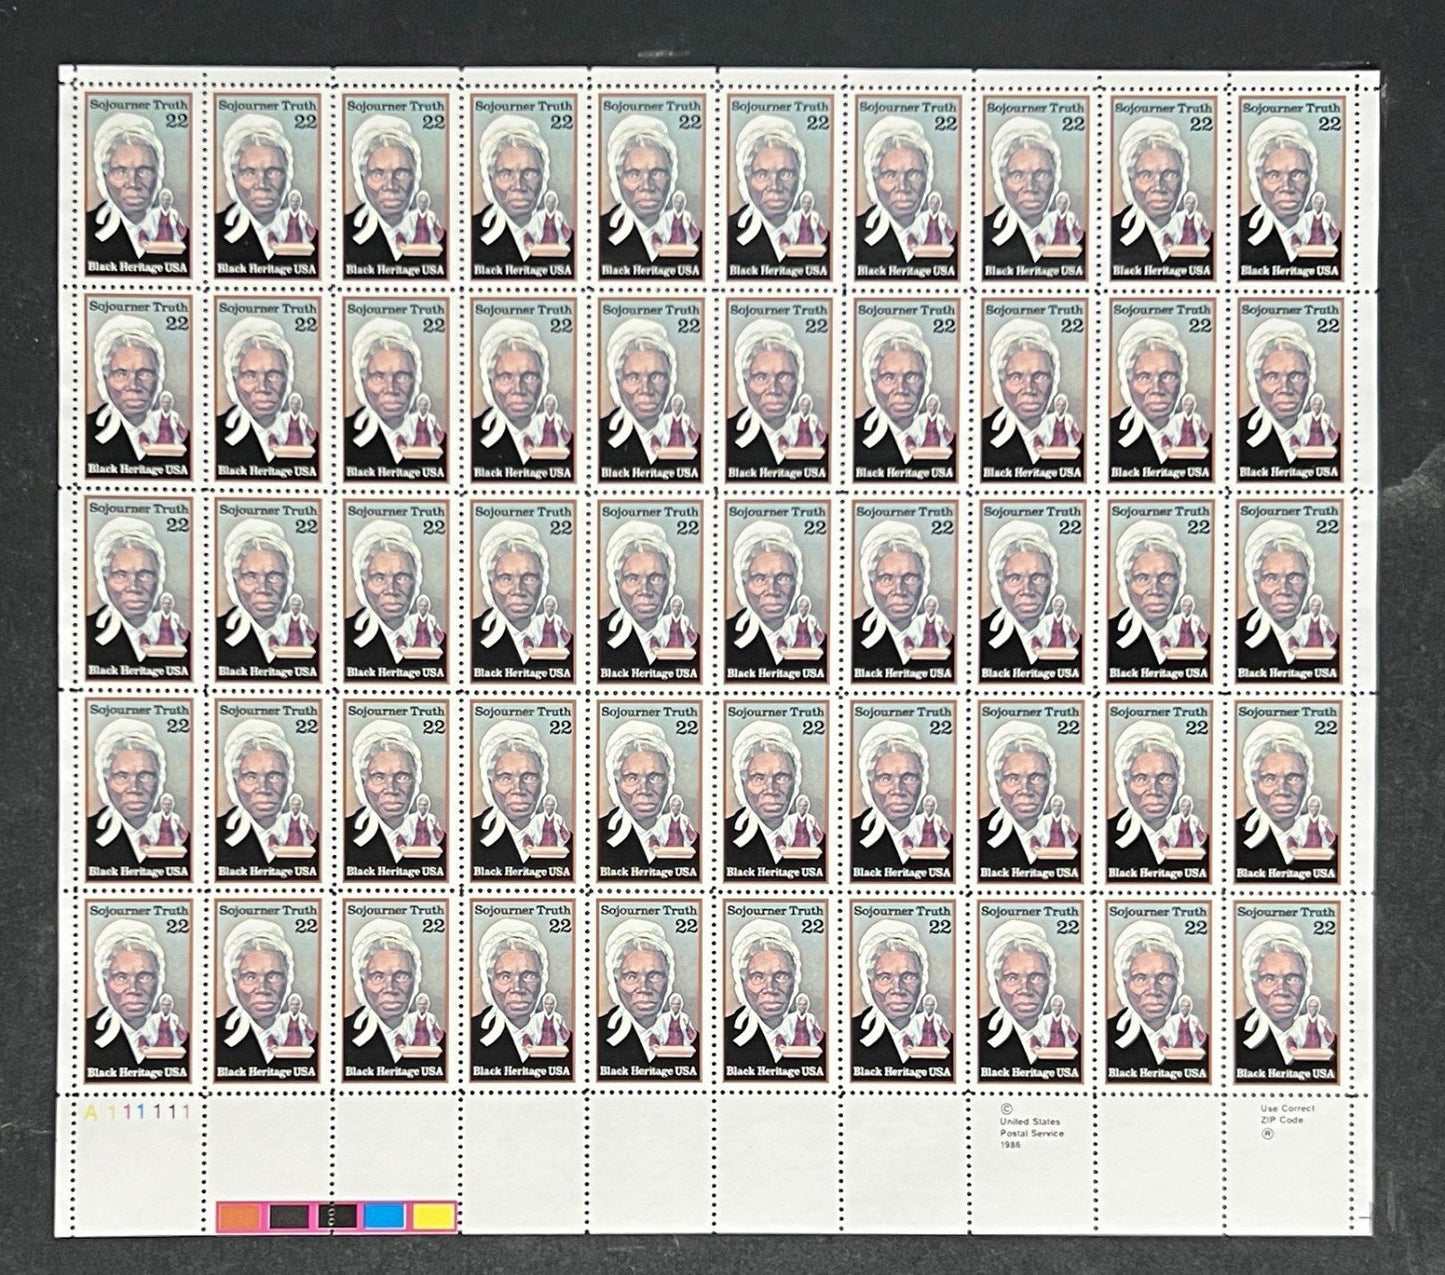Screen dimensions: 1445x1275
Task: Click the "Use Correct ZIP Code" text
Action: (1287, 1114)
